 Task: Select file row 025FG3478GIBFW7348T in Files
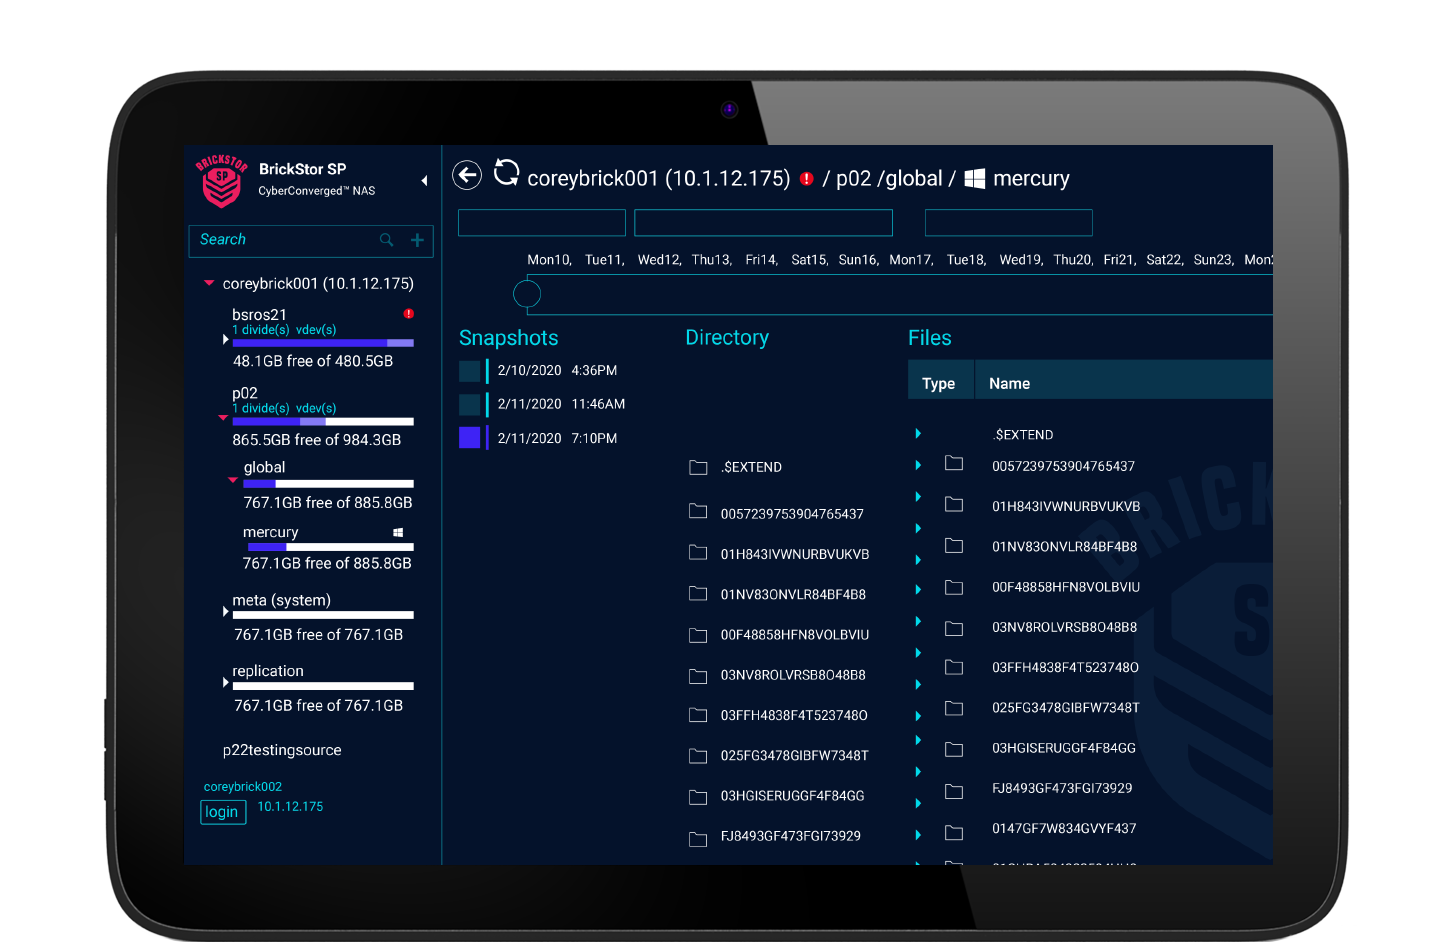[1066, 708]
